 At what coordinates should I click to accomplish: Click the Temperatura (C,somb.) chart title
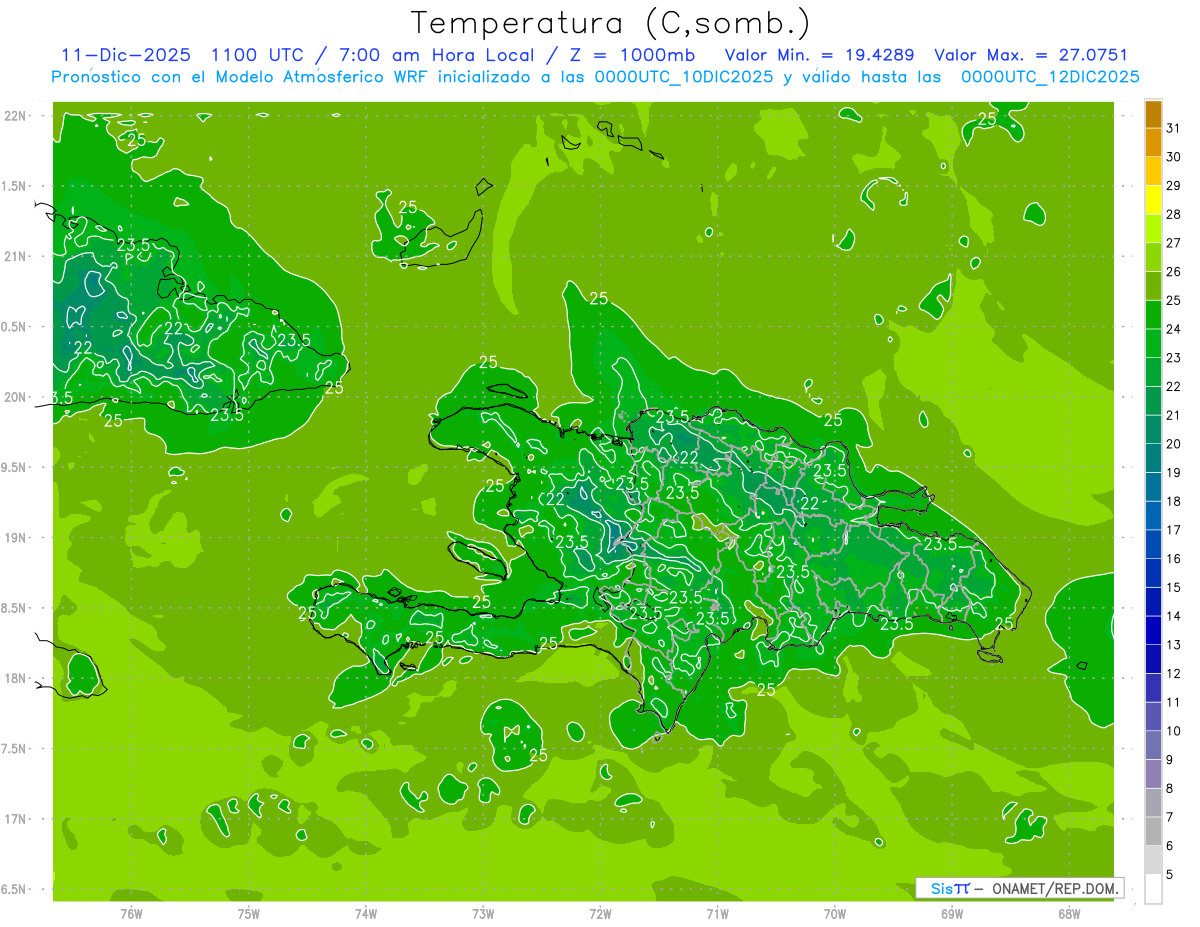coord(610,22)
